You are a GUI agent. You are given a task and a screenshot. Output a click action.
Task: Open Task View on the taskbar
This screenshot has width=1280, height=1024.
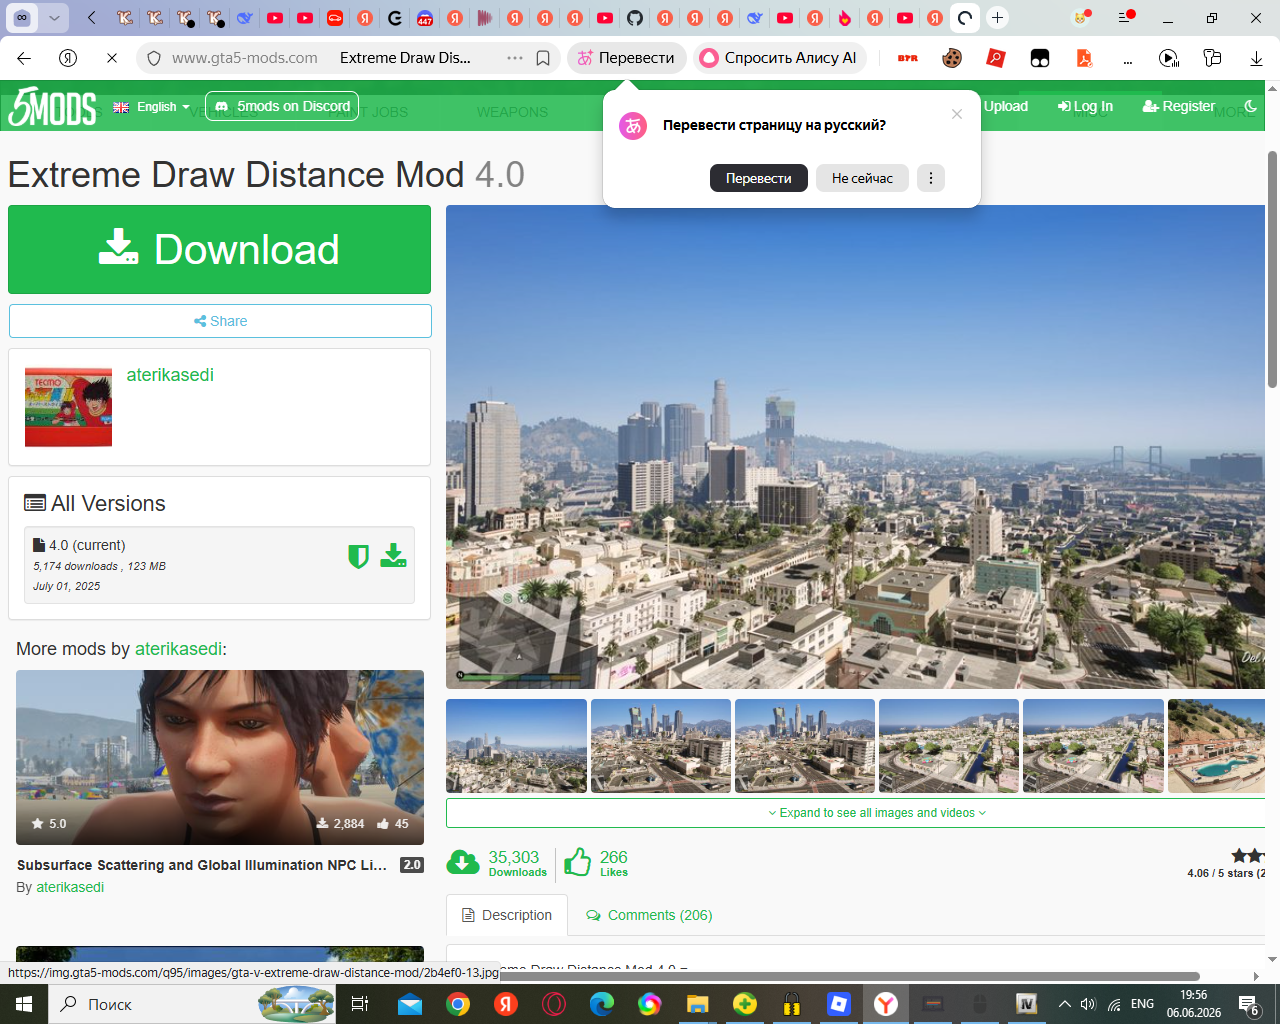[x=360, y=1004]
